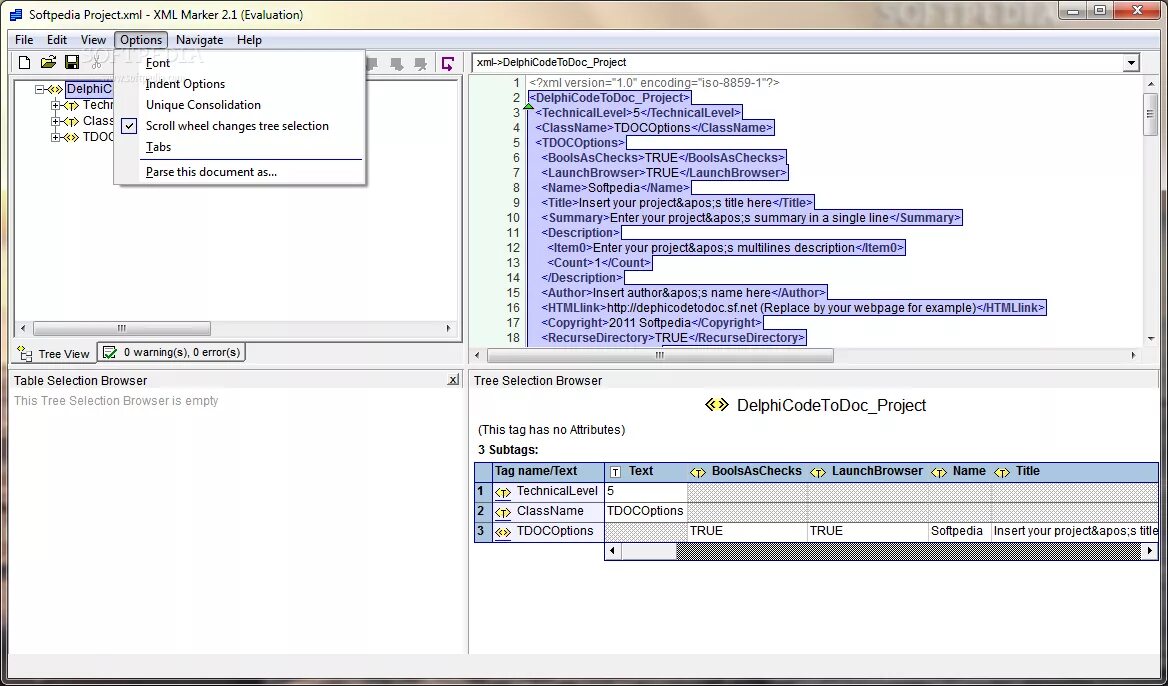
Task: Click the subtags table left scroll arrow
Action: [613, 551]
